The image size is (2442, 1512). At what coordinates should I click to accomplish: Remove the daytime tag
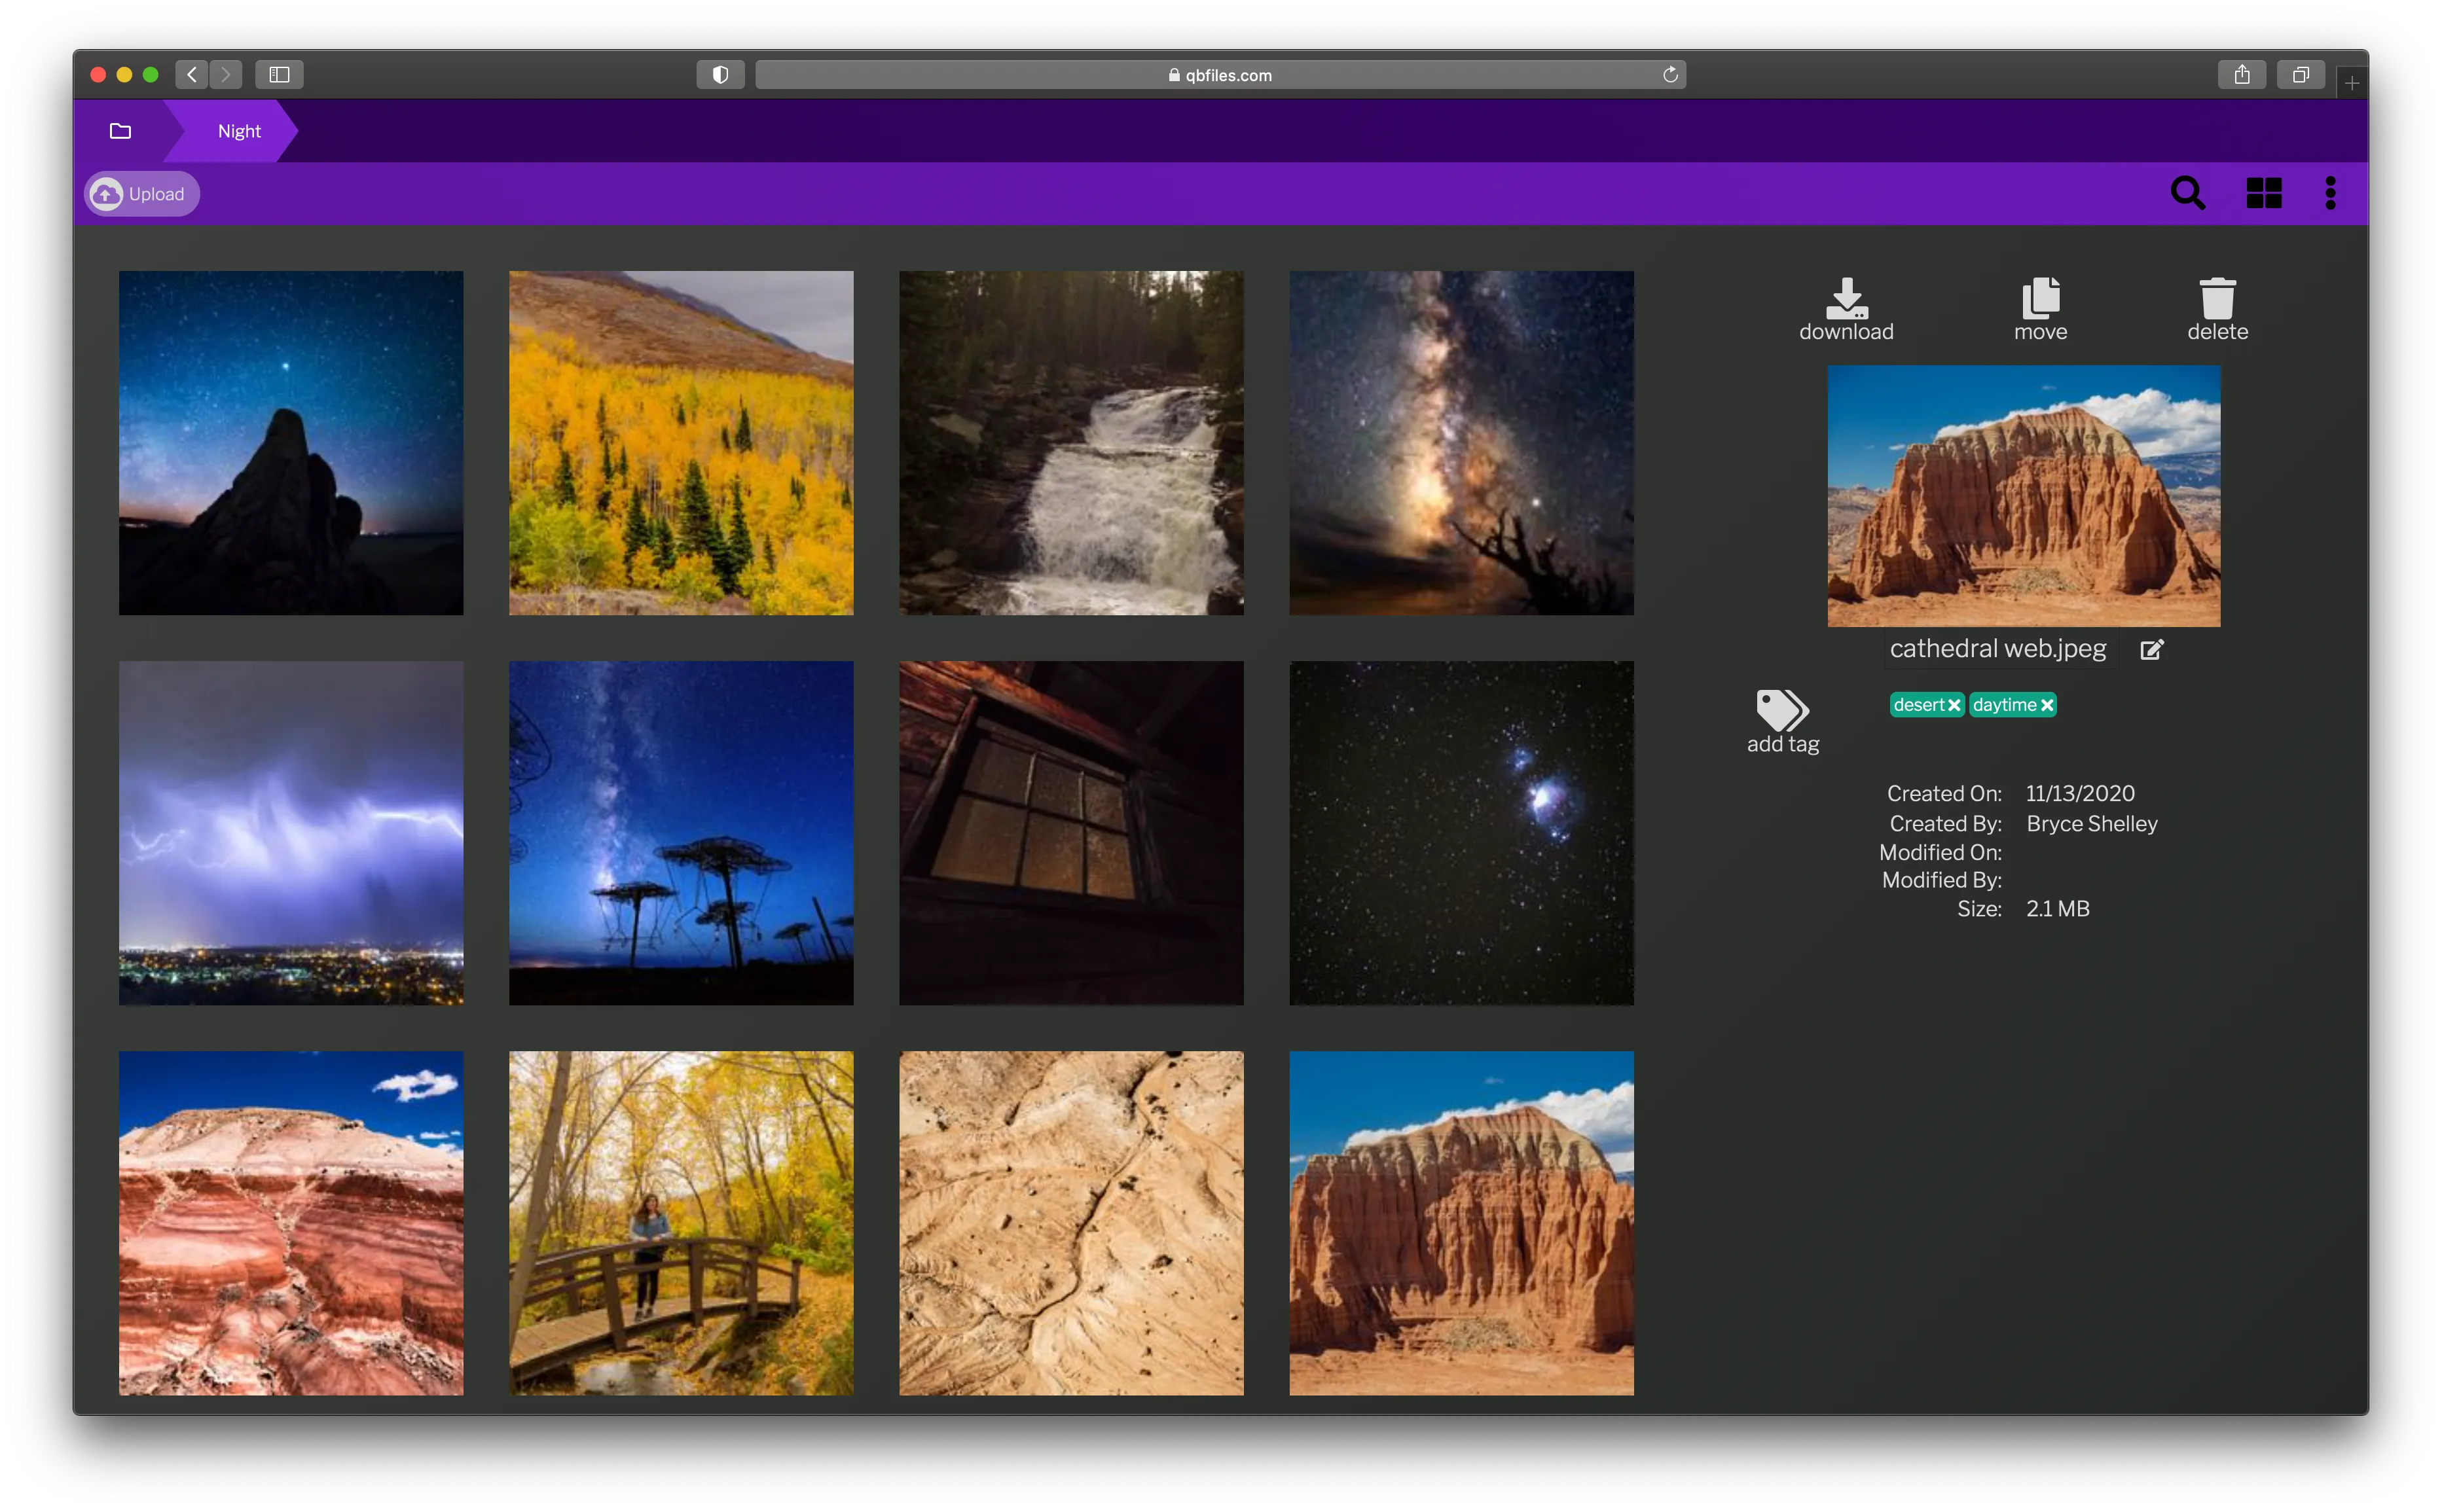(x=2047, y=706)
